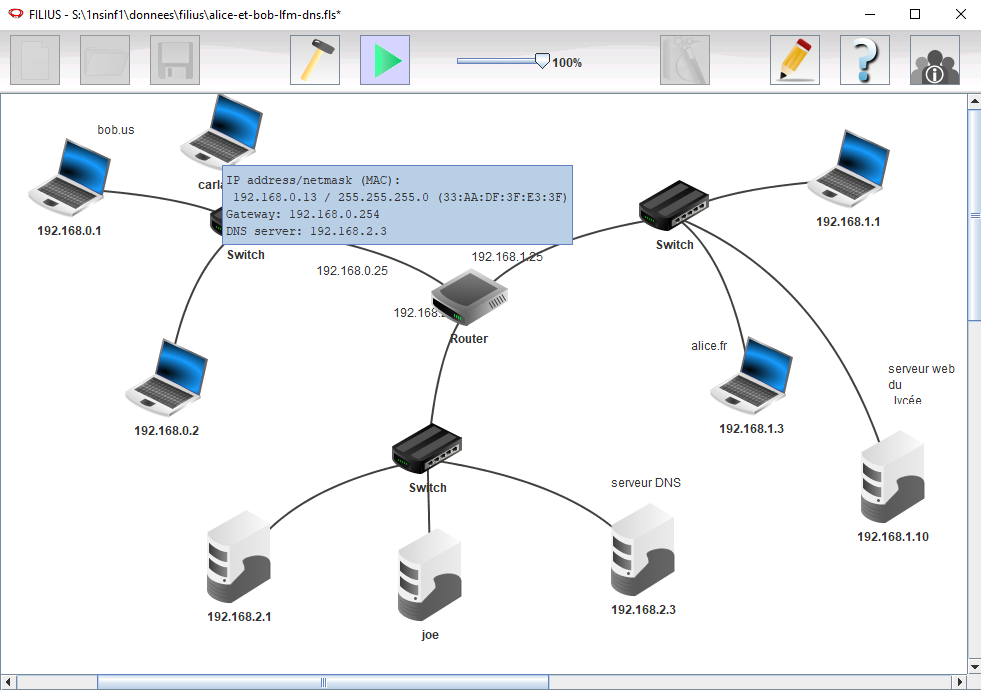Click the new file icon

click(35, 60)
